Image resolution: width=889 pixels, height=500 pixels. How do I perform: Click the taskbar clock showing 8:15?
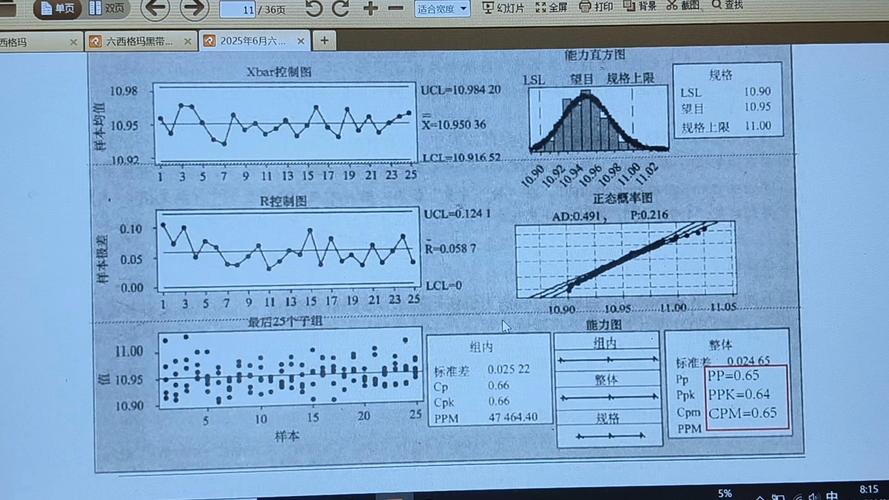[869, 490]
